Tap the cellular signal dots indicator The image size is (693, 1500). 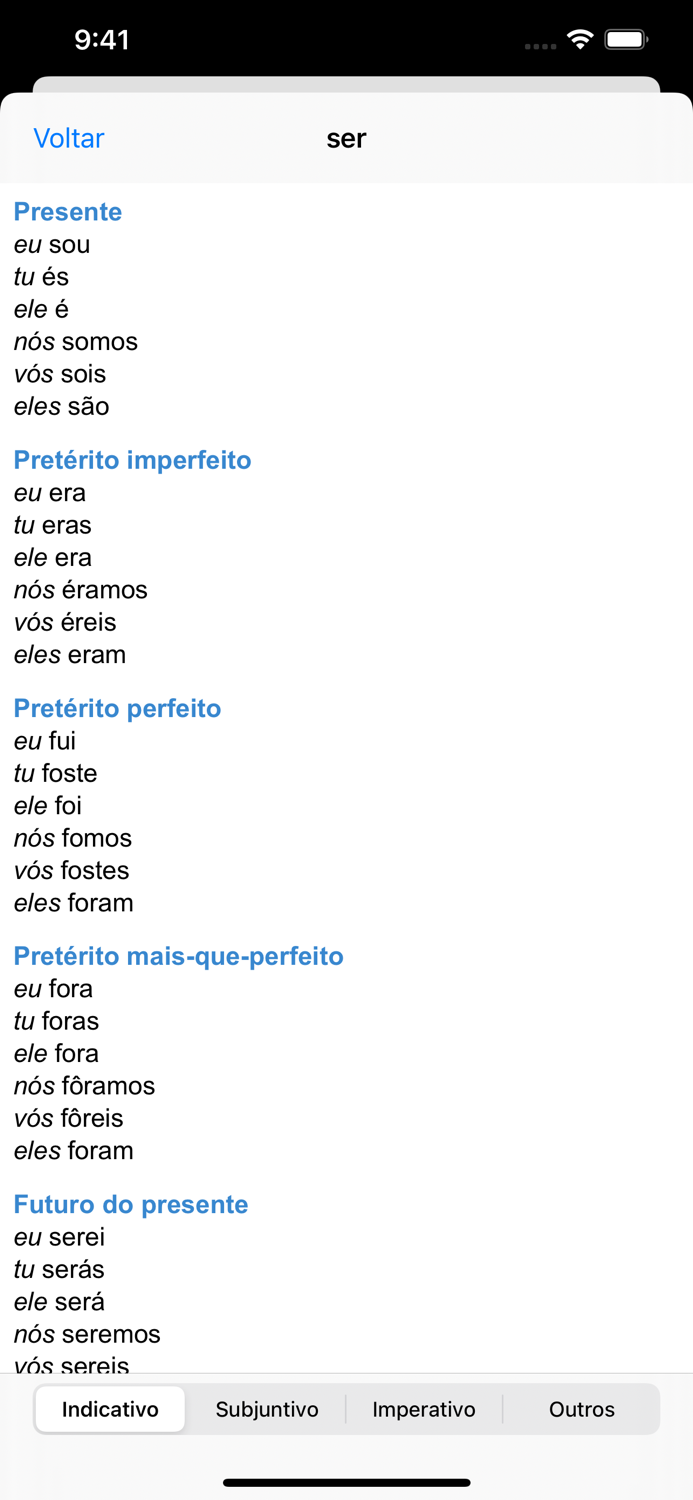[539, 44]
